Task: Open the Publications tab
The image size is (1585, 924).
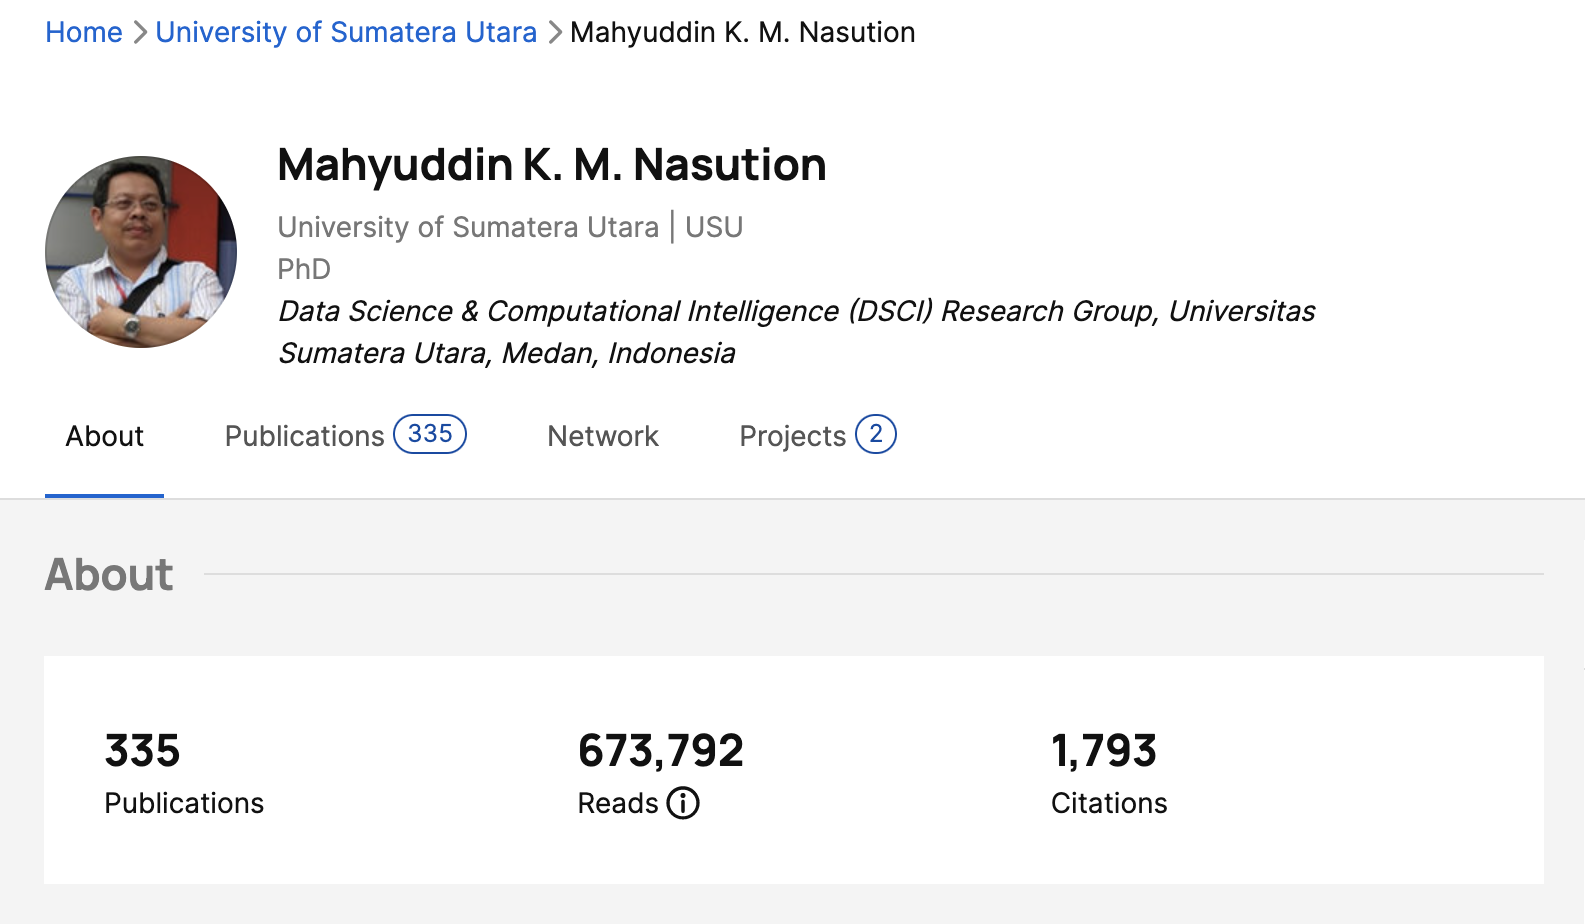Action: click(x=304, y=436)
